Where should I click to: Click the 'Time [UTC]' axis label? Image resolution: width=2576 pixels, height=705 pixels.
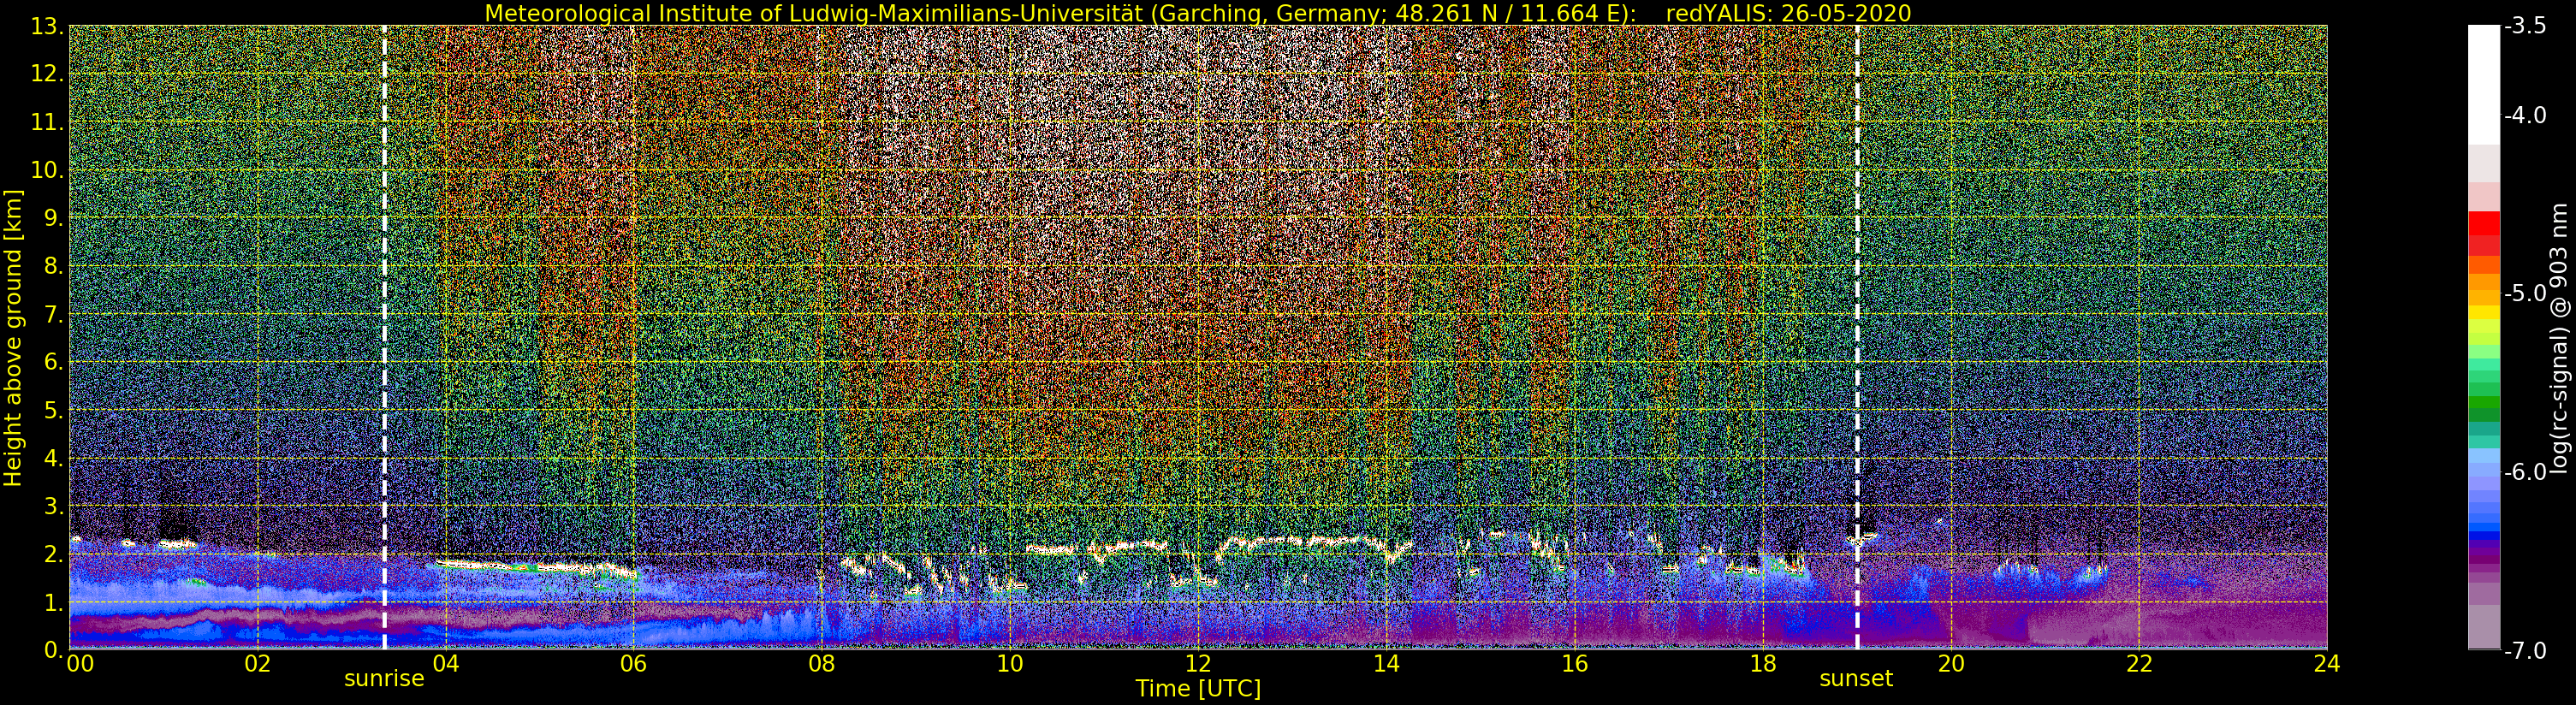(x=1198, y=688)
